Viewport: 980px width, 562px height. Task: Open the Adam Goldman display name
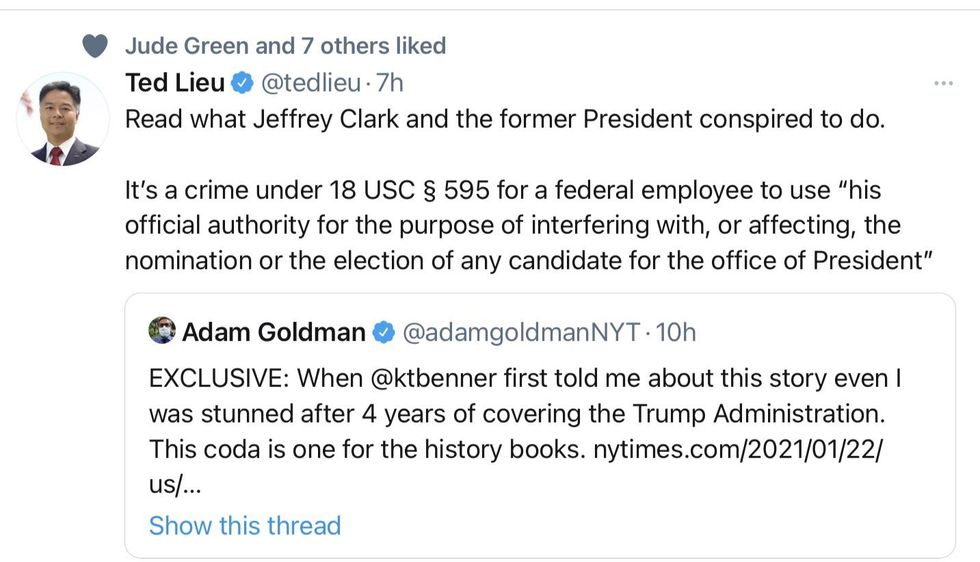pyautogui.click(x=273, y=332)
